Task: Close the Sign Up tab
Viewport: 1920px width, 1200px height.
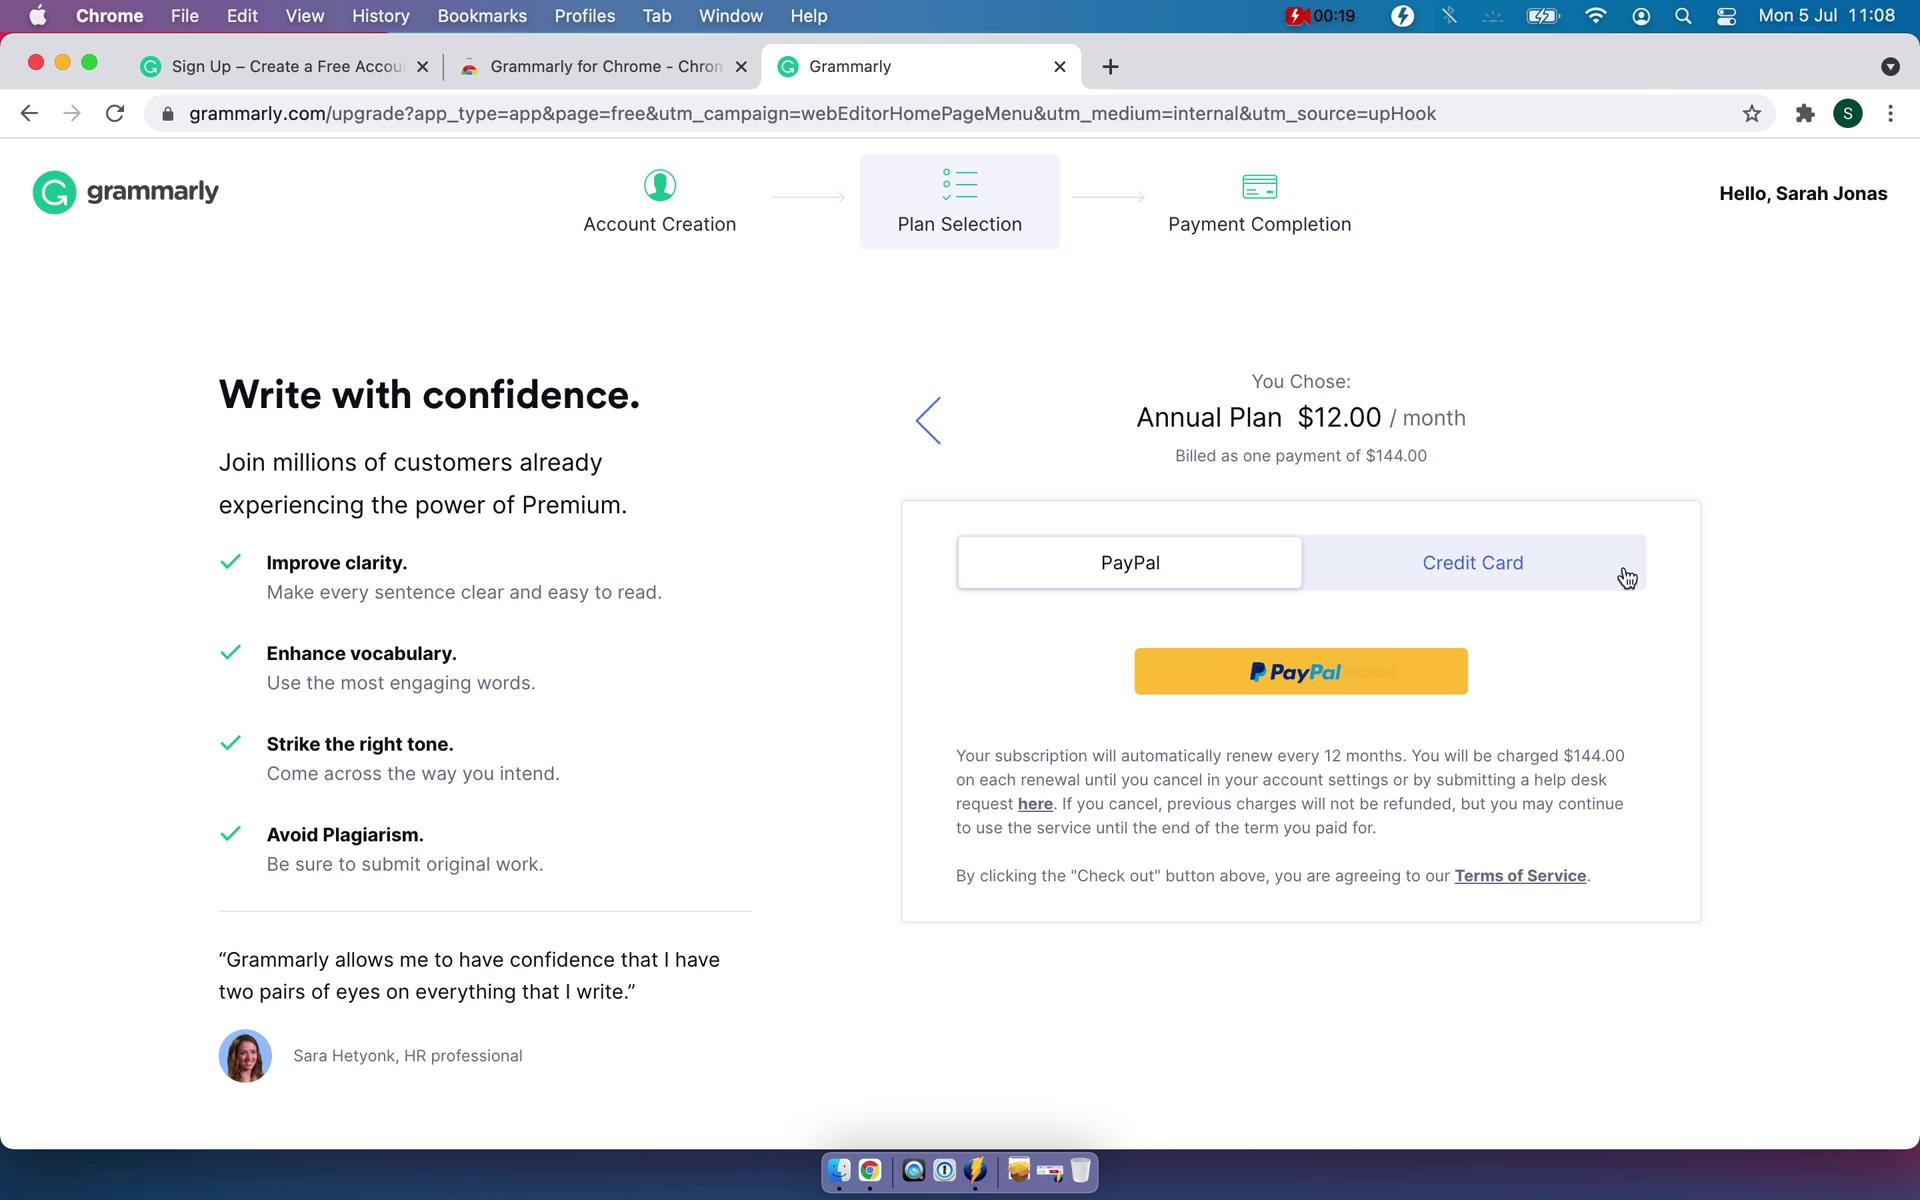Action: coord(422,67)
